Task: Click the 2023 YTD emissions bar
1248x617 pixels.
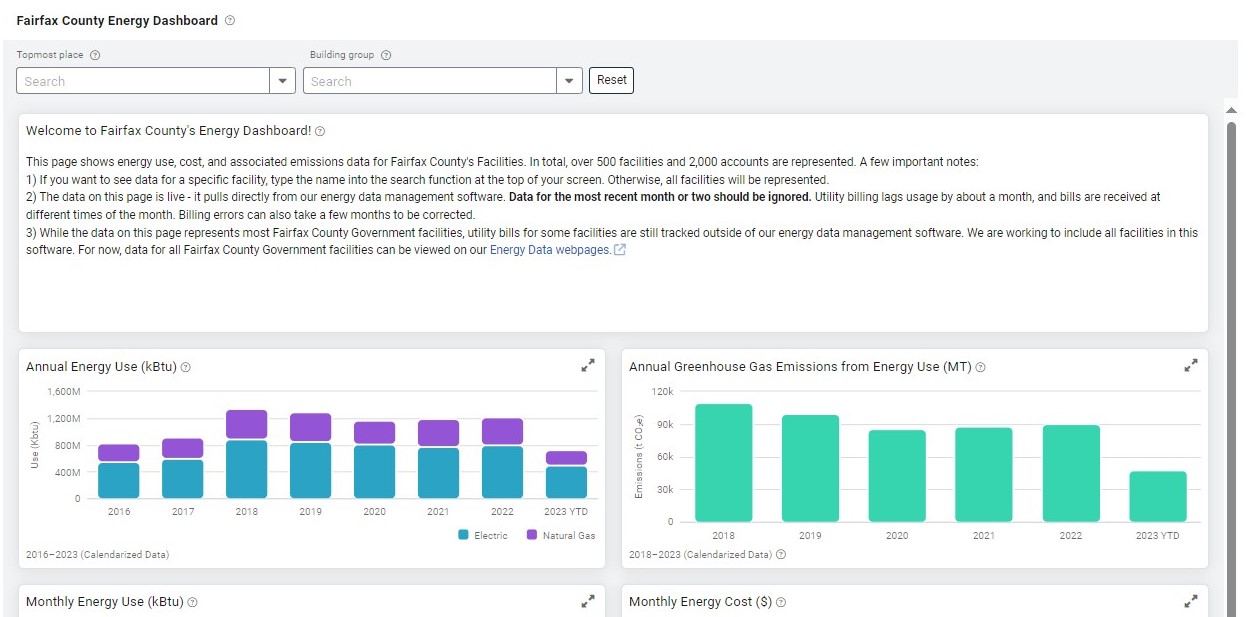Action: coord(1158,497)
